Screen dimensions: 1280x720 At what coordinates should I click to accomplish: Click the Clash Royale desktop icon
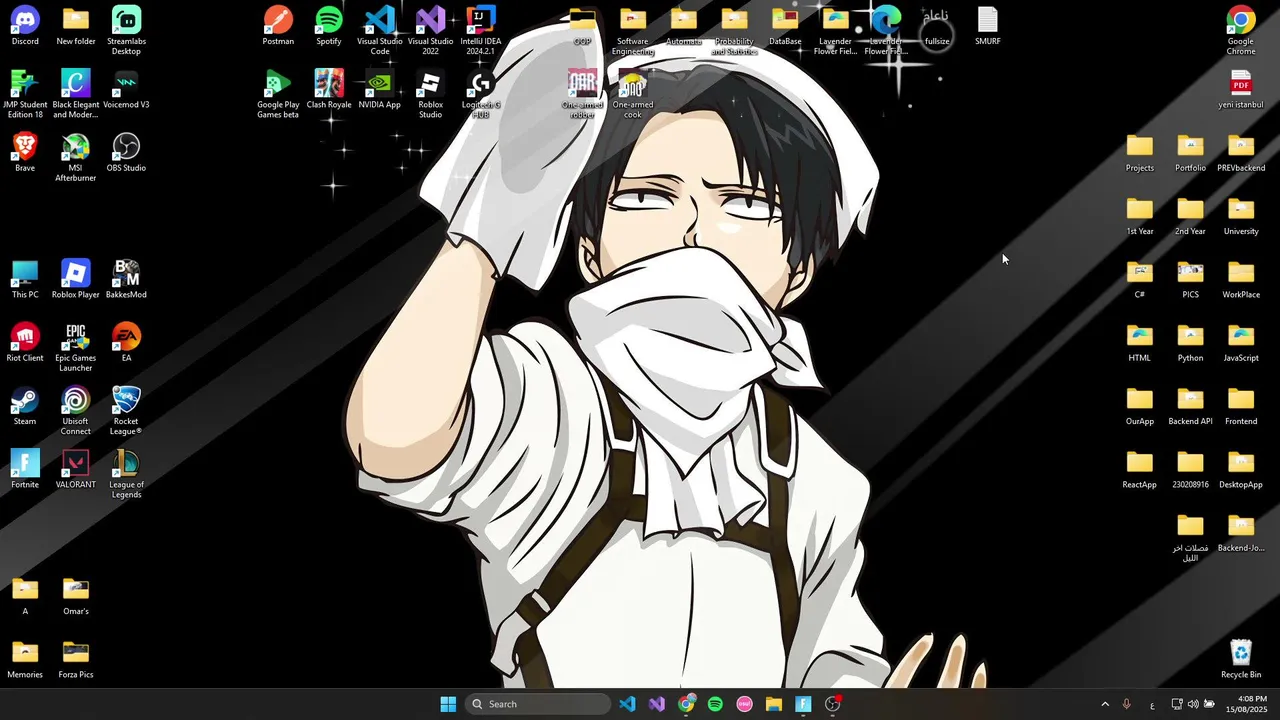pos(329,89)
